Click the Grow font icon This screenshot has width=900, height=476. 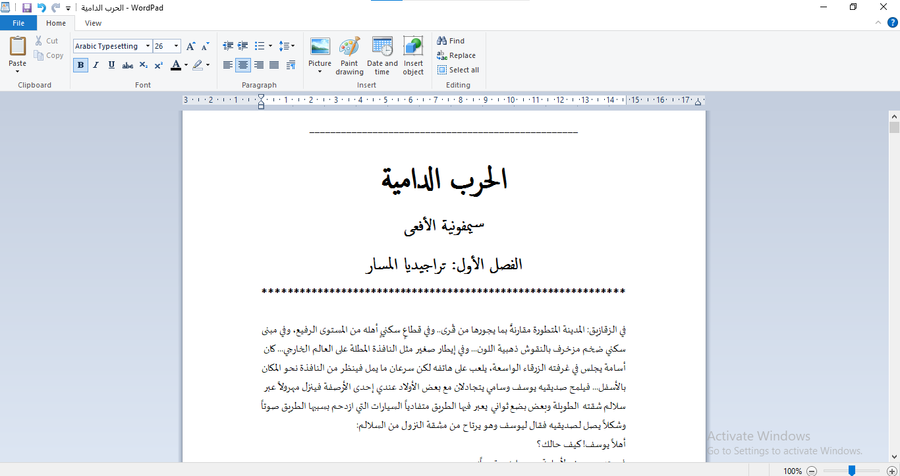pos(191,46)
